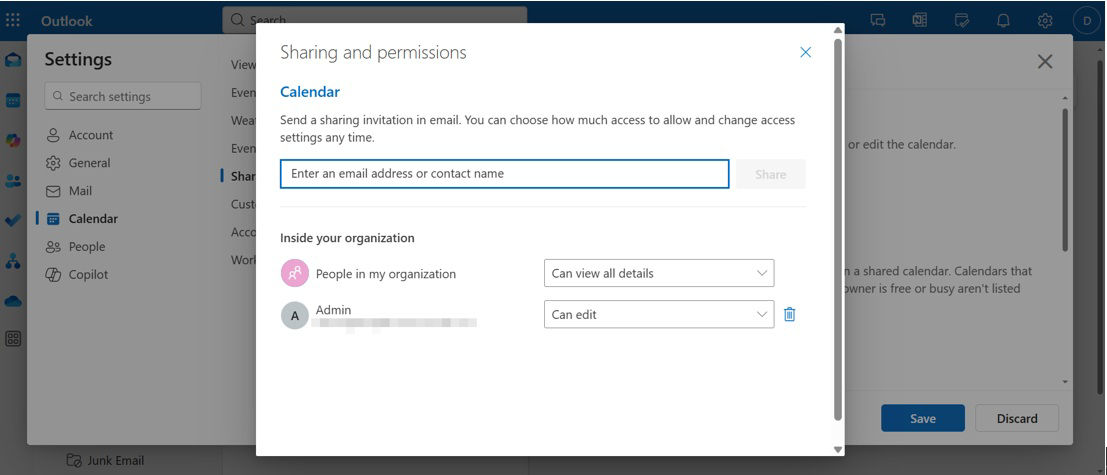1107x475 pixels.
Task: Delete Admin's calendar permission with trash icon
Action: [x=789, y=315]
